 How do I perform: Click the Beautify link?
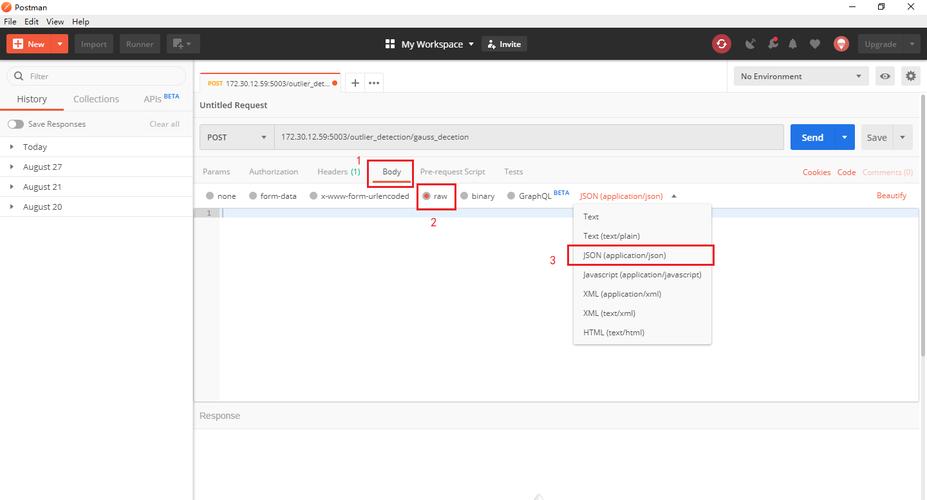click(891, 195)
